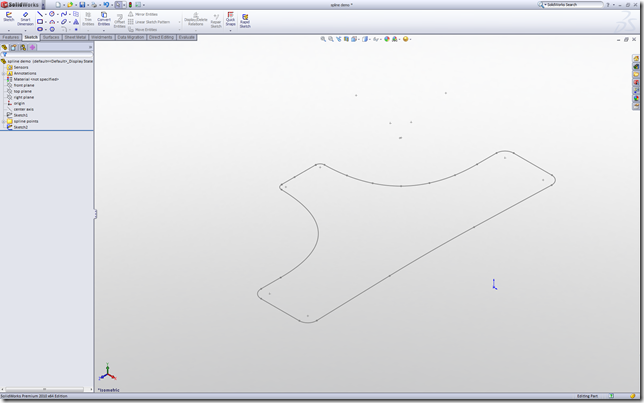Click the Point sketch tool
Image resolution: width=644 pixels, height=403 pixels.
pyautogui.click(x=76, y=29)
